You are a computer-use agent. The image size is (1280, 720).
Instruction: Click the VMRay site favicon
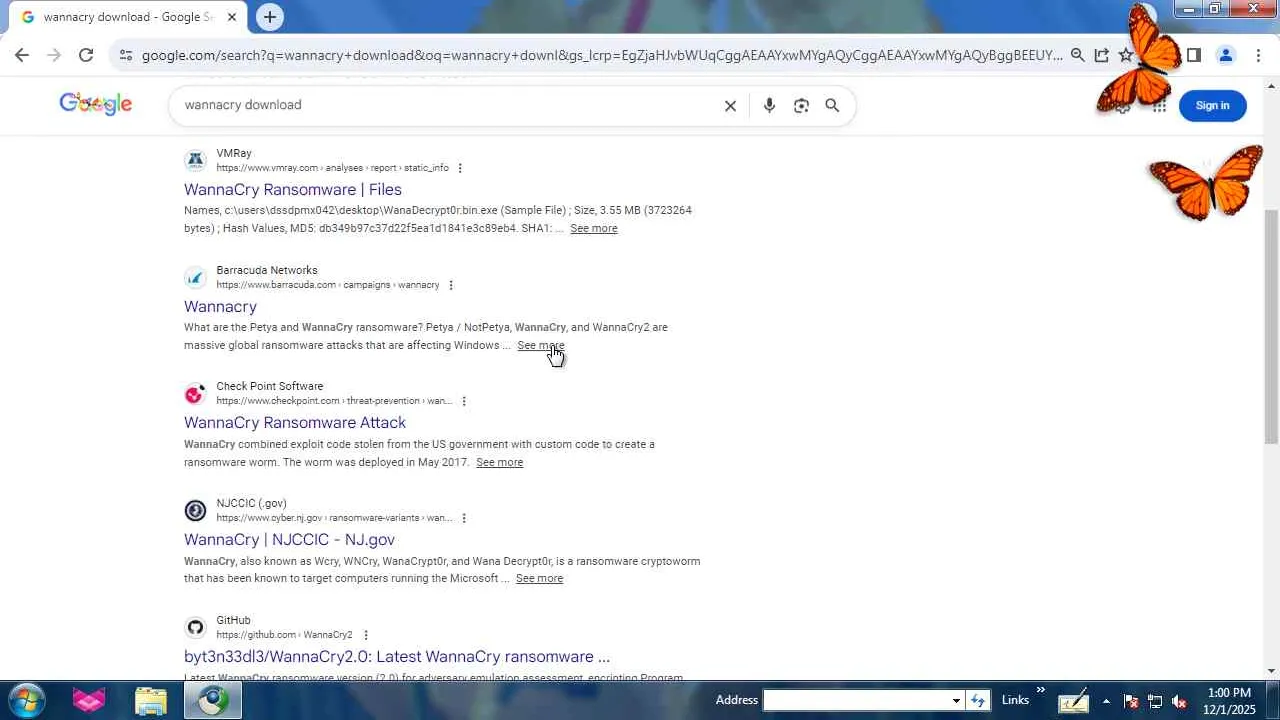pyautogui.click(x=195, y=160)
